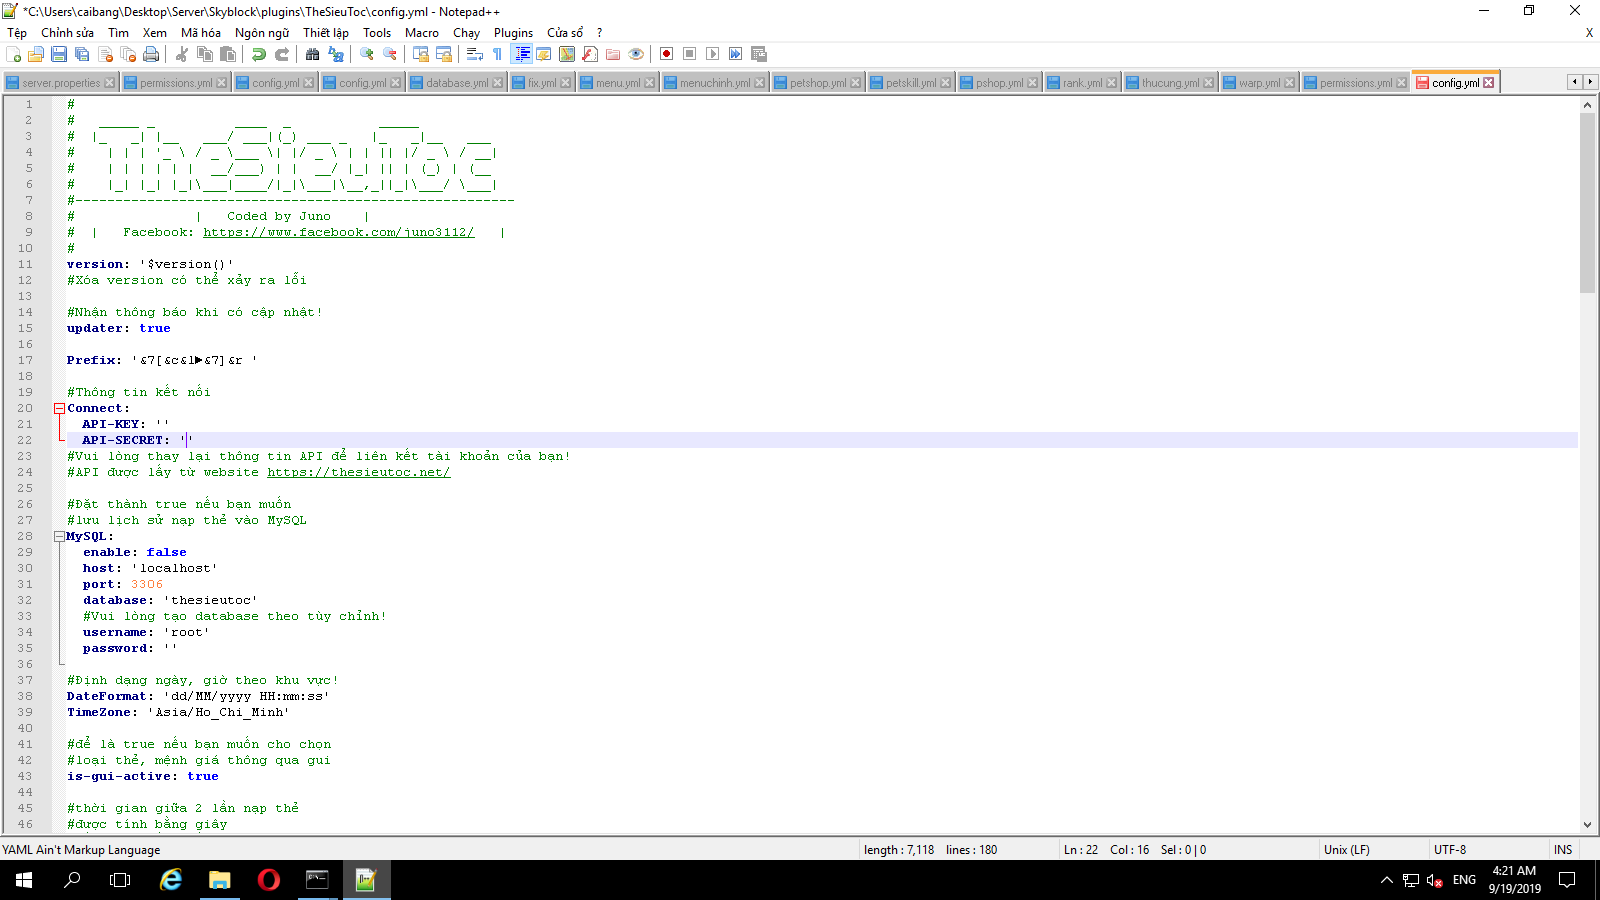Open the Plugins menu
Viewport: 1600px width, 900px height.
[513, 33]
